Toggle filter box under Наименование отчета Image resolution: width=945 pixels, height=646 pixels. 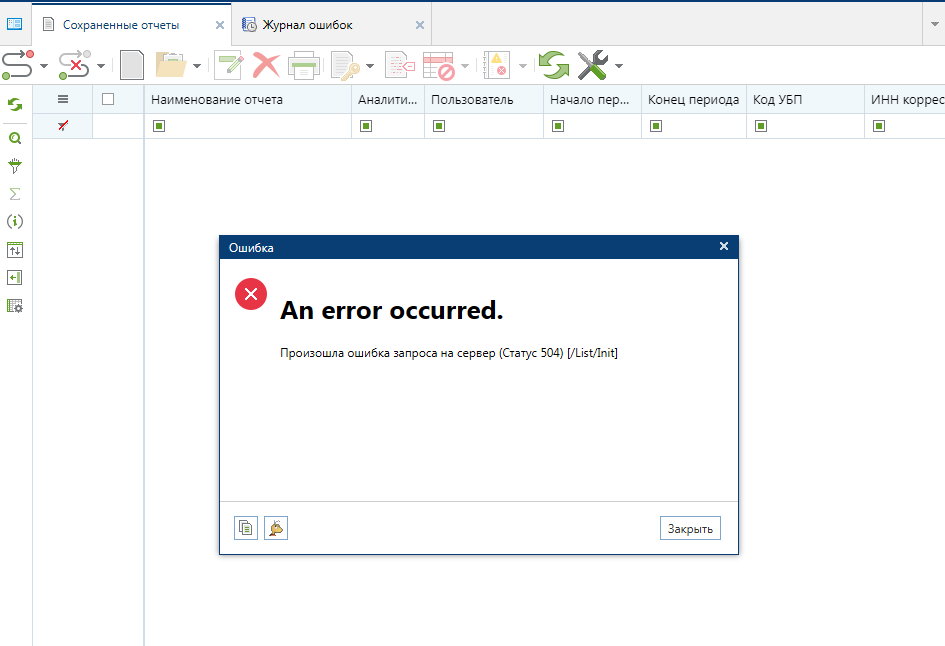(159, 126)
